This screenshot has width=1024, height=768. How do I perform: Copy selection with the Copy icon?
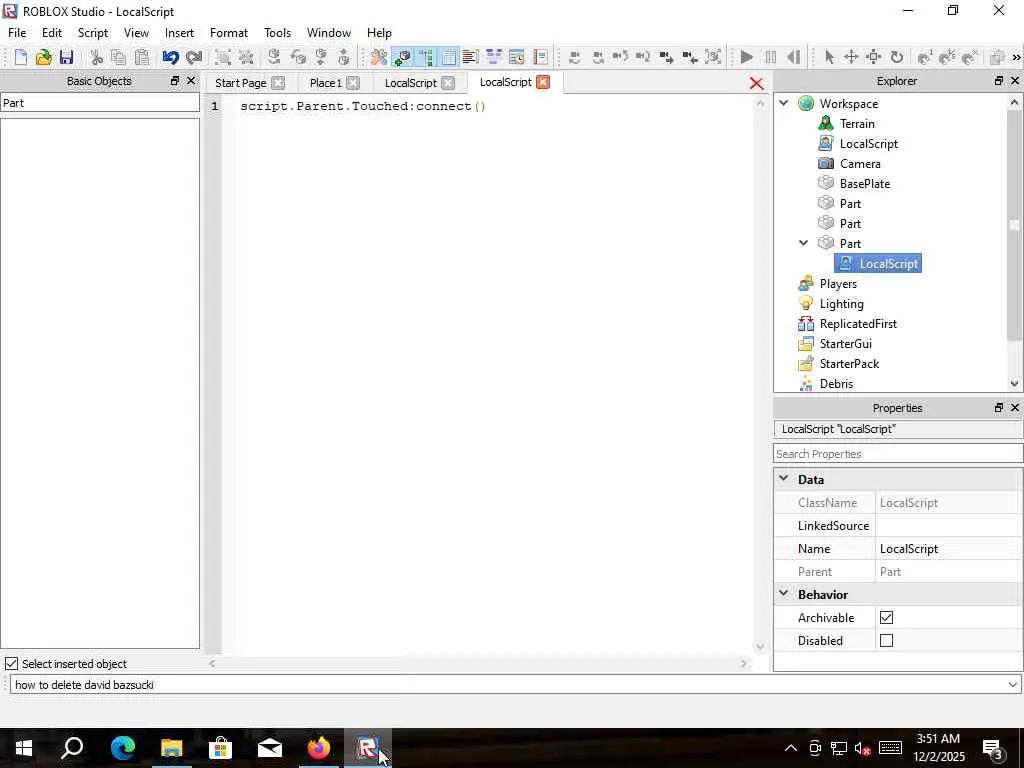pos(119,57)
